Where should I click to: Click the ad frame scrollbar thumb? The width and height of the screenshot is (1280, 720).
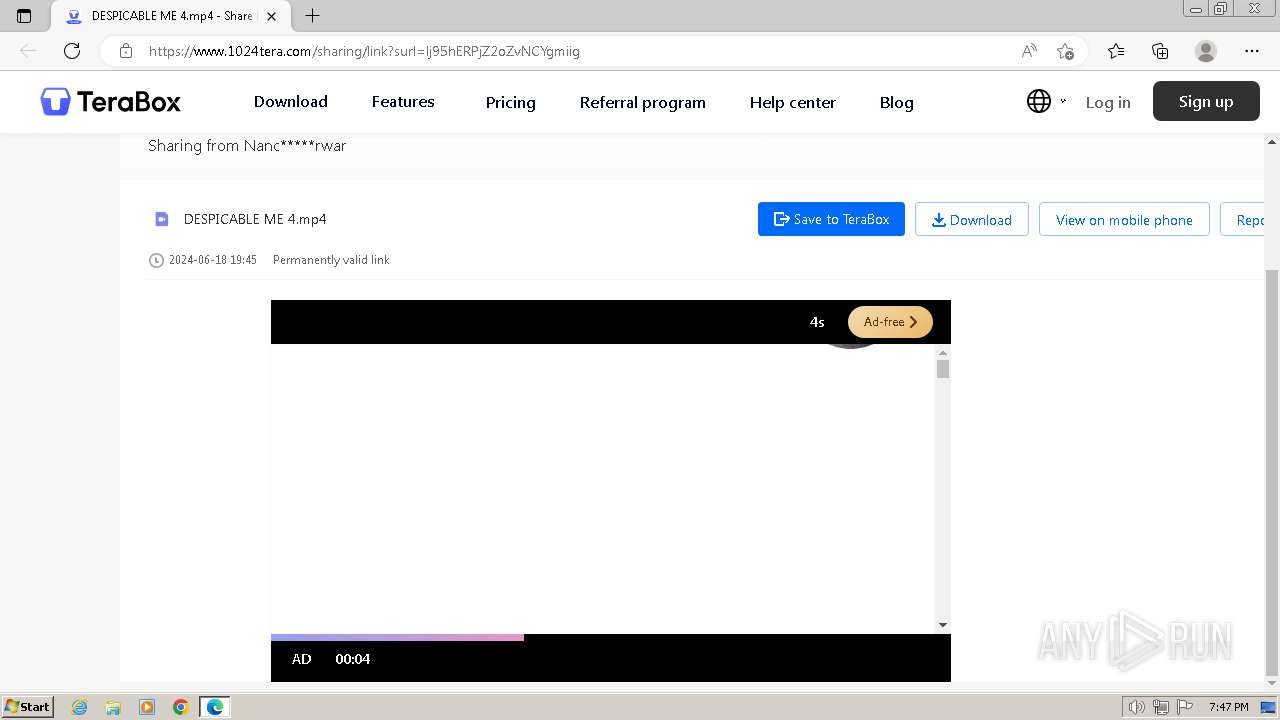tap(942, 369)
